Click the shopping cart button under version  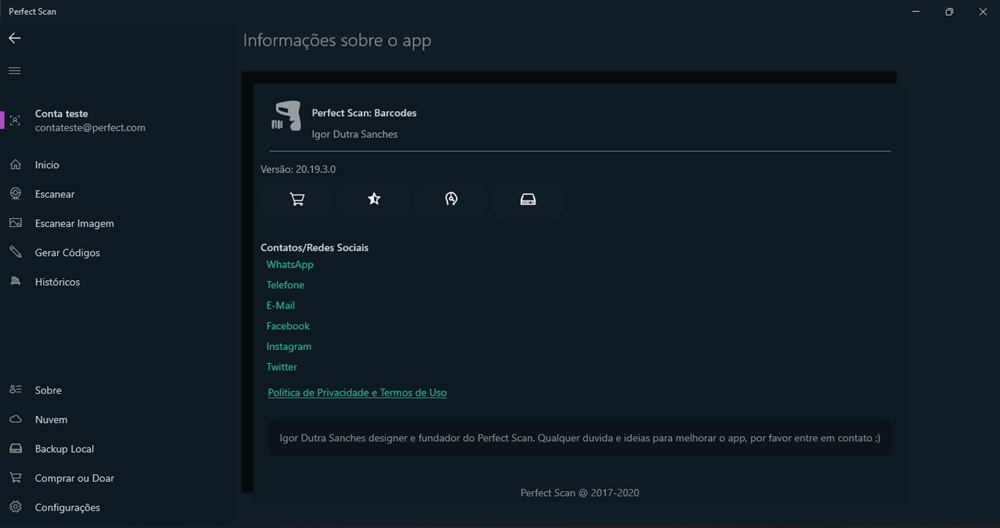[297, 200]
